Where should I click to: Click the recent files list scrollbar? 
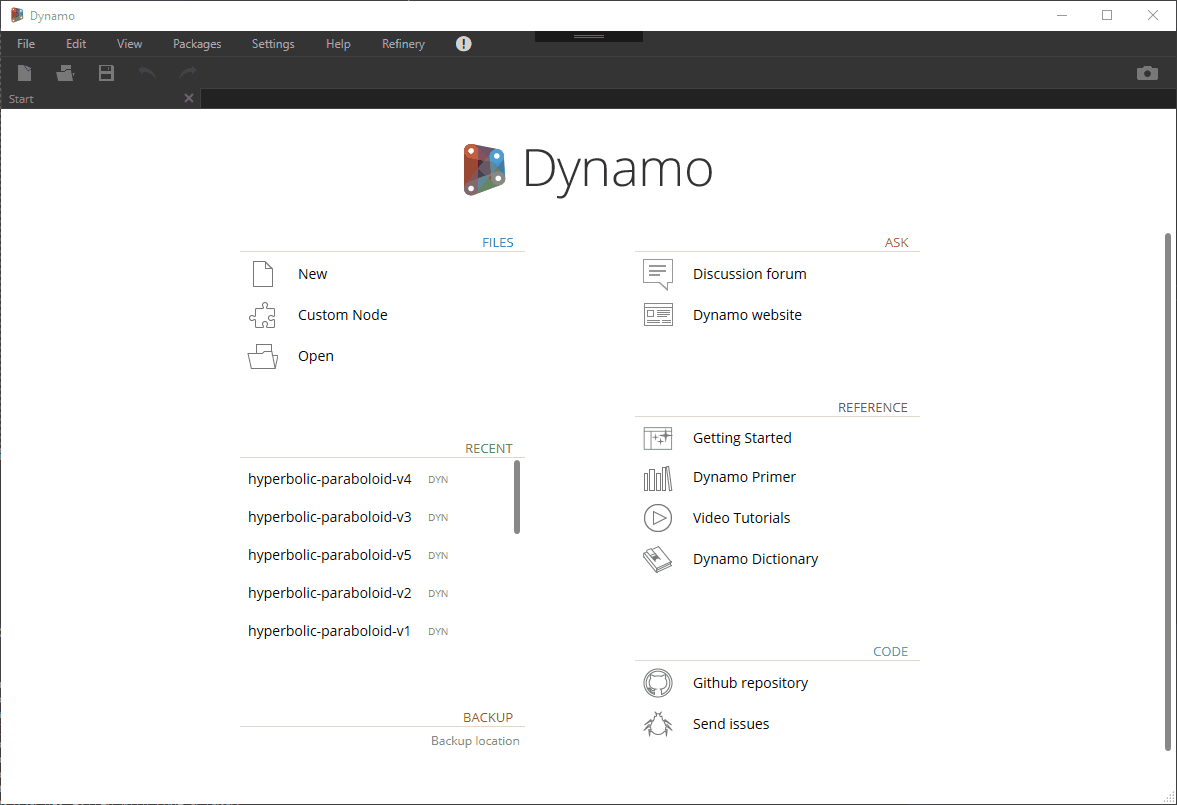point(517,497)
